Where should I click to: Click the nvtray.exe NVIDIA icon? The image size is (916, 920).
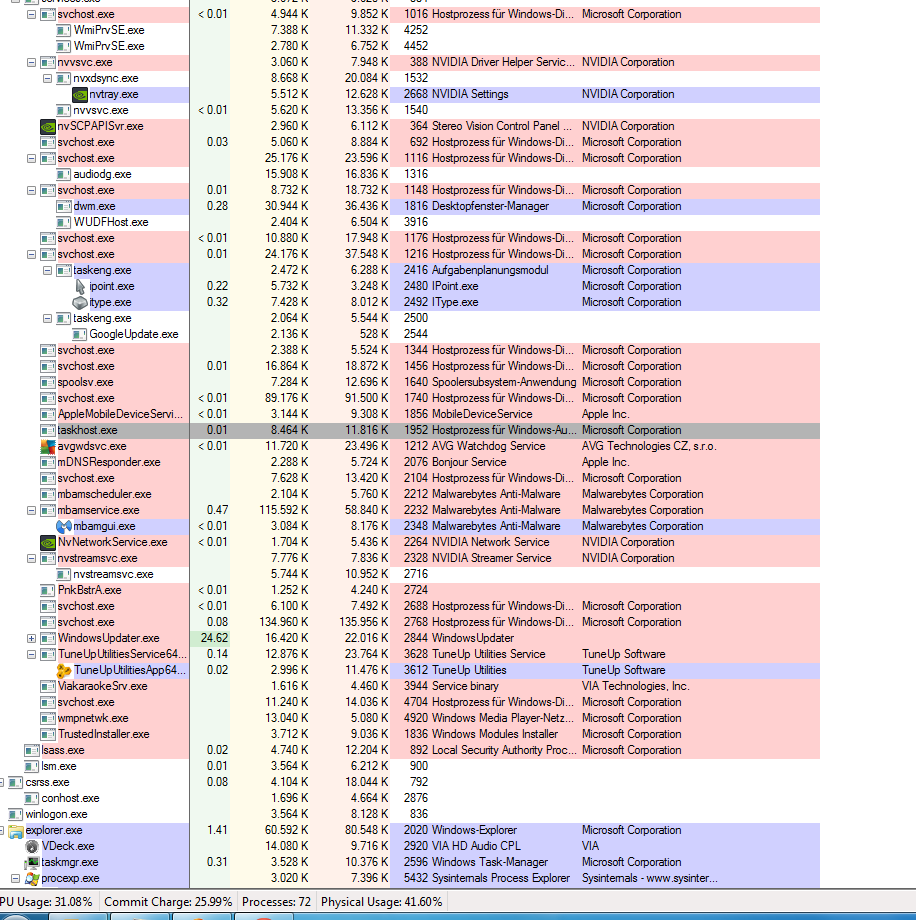coord(79,94)
